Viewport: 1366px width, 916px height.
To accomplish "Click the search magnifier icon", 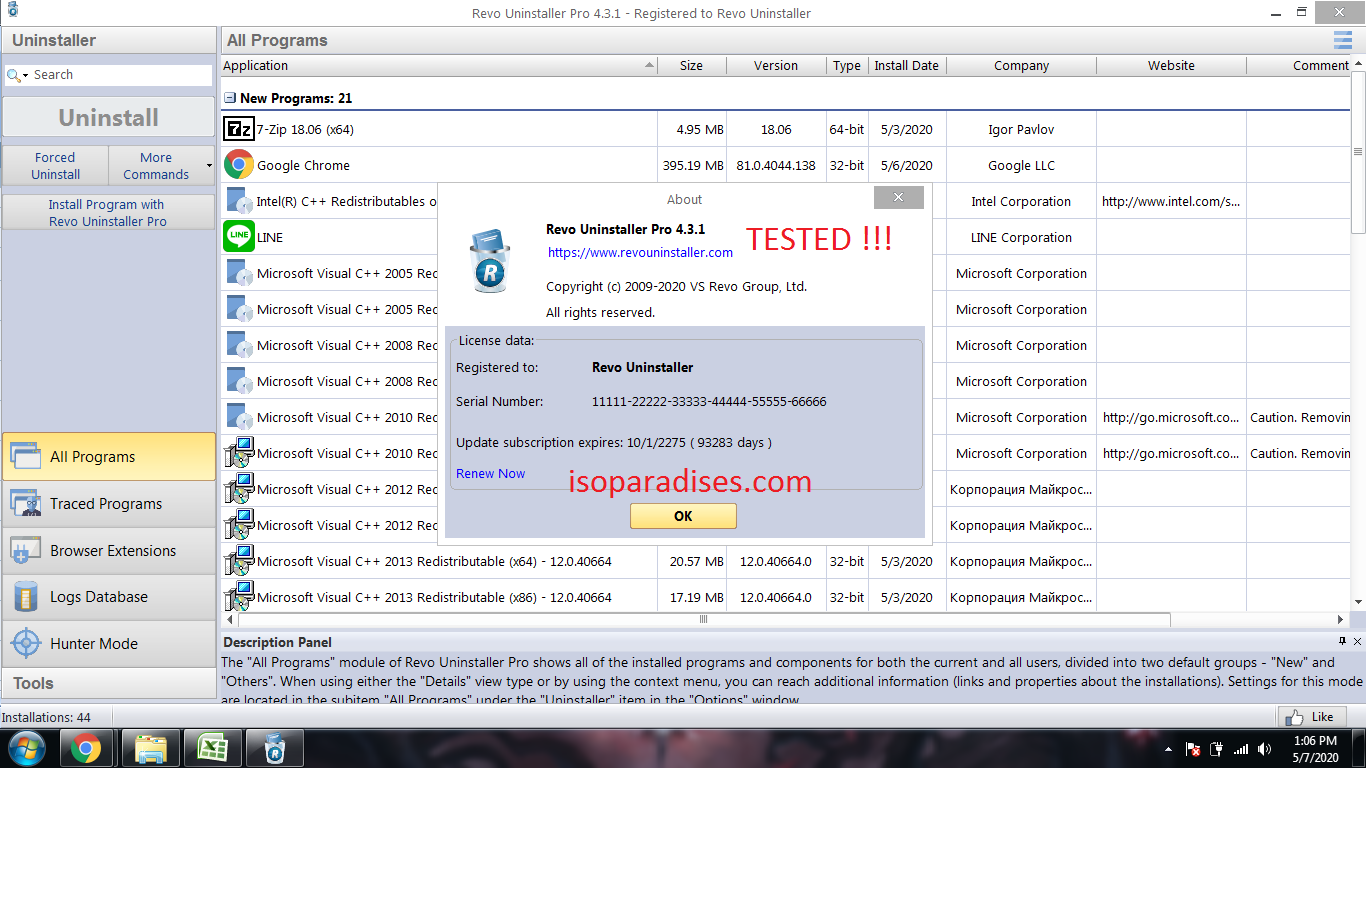I will click(x=13, y=75).
